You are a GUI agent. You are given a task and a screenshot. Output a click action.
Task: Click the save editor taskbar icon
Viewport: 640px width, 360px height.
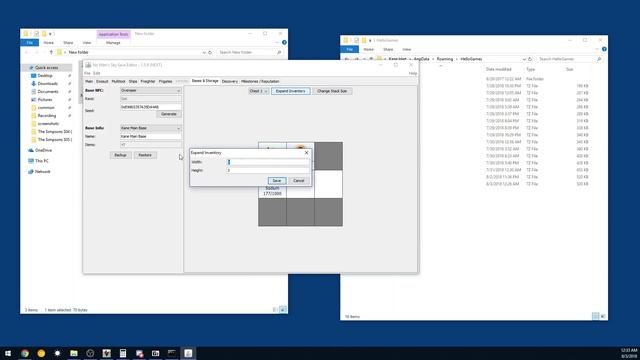coord(188,353)
